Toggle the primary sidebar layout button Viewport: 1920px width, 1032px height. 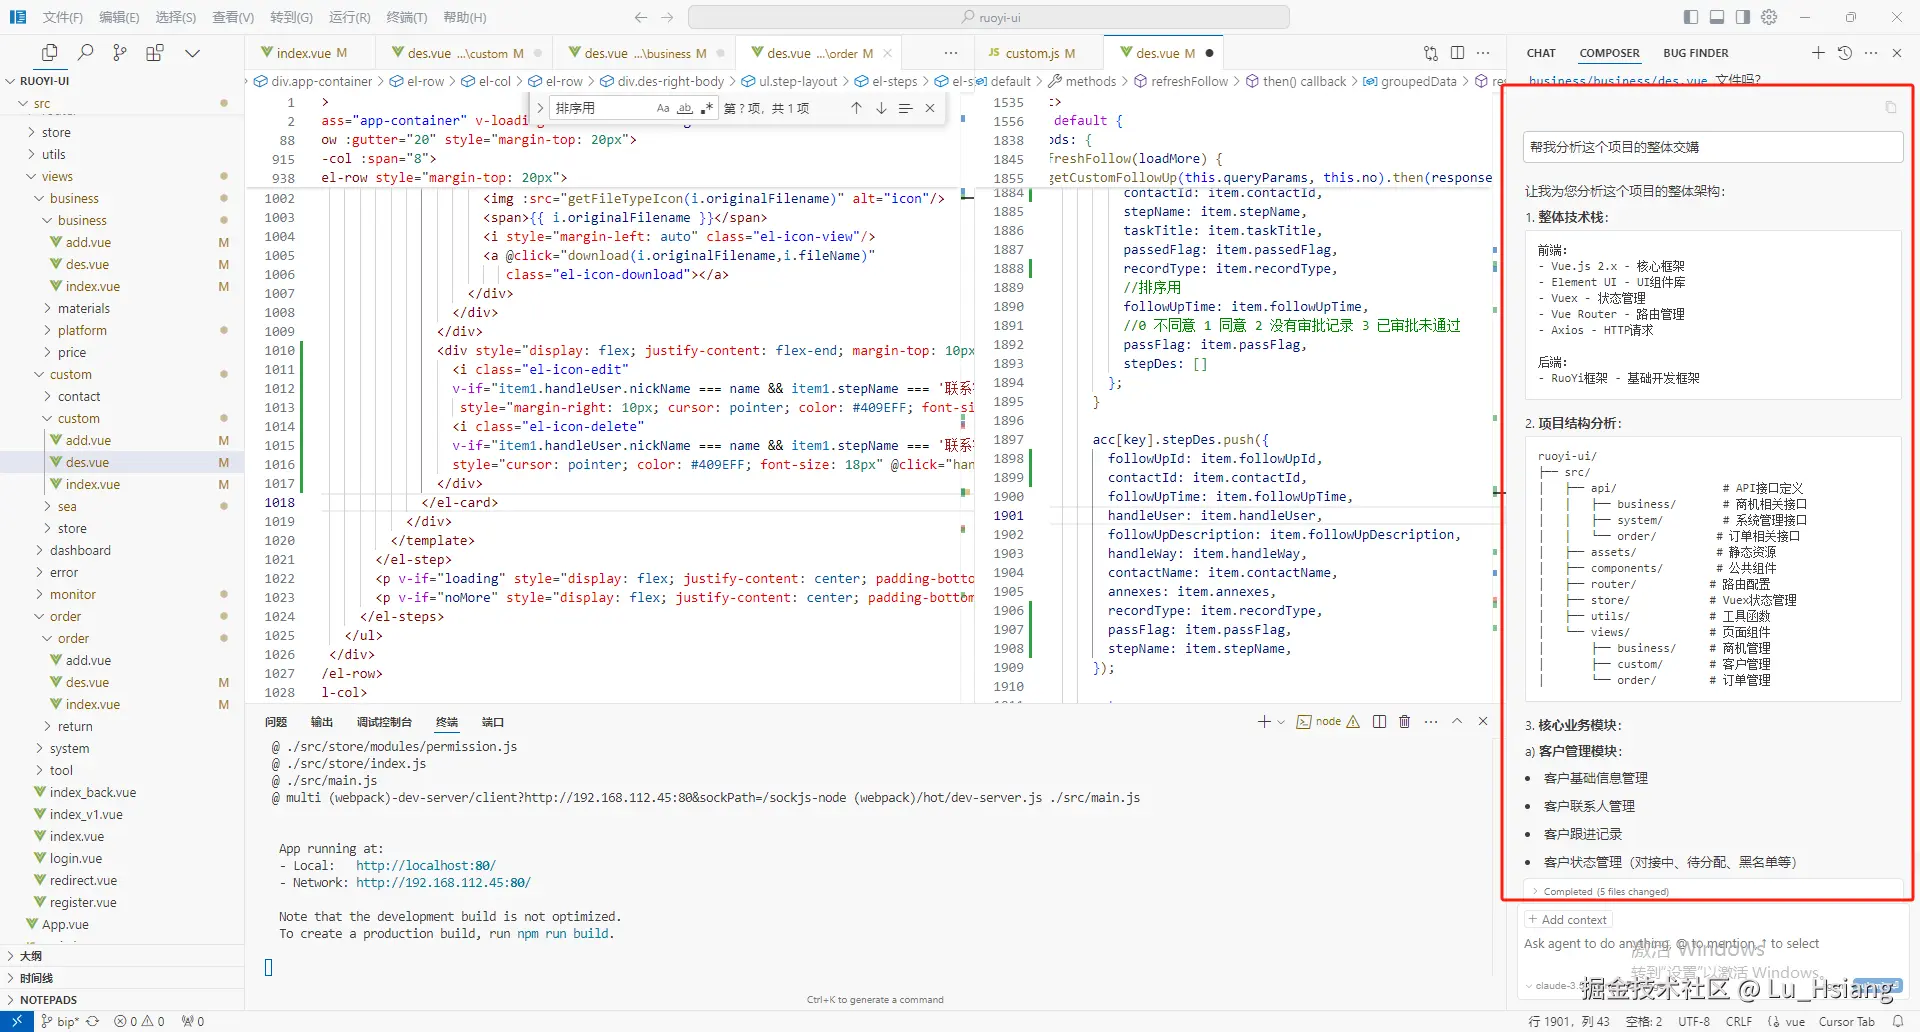(1691, 17)
